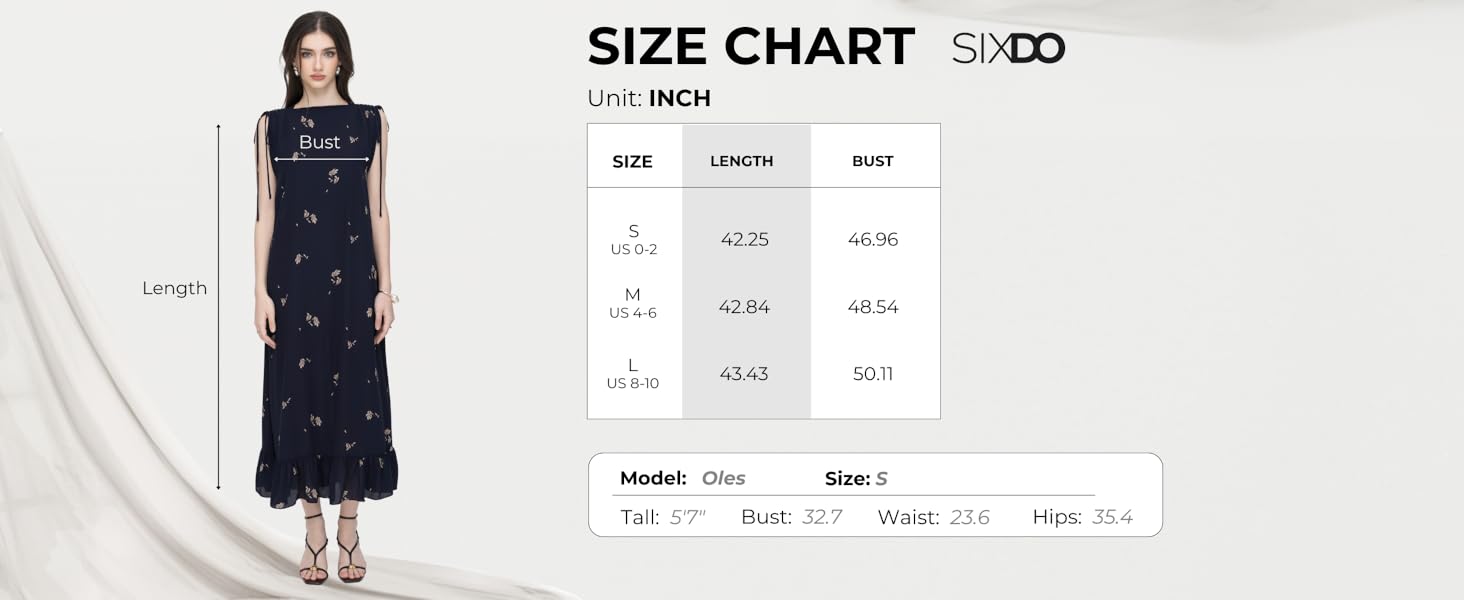Click the Length label beside the model
Image resolution: width=1464 pixels, height=600 pixels.
pos(174,288)
